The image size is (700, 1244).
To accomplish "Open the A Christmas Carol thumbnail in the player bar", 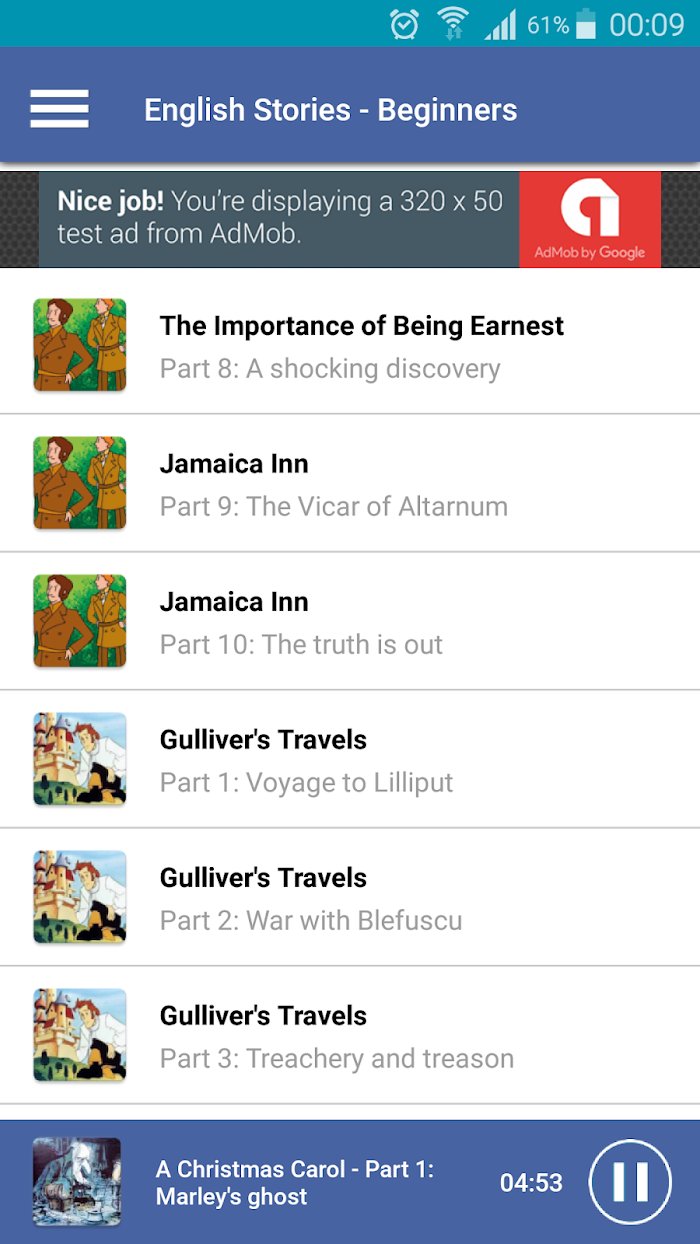I will point(77,1182).
